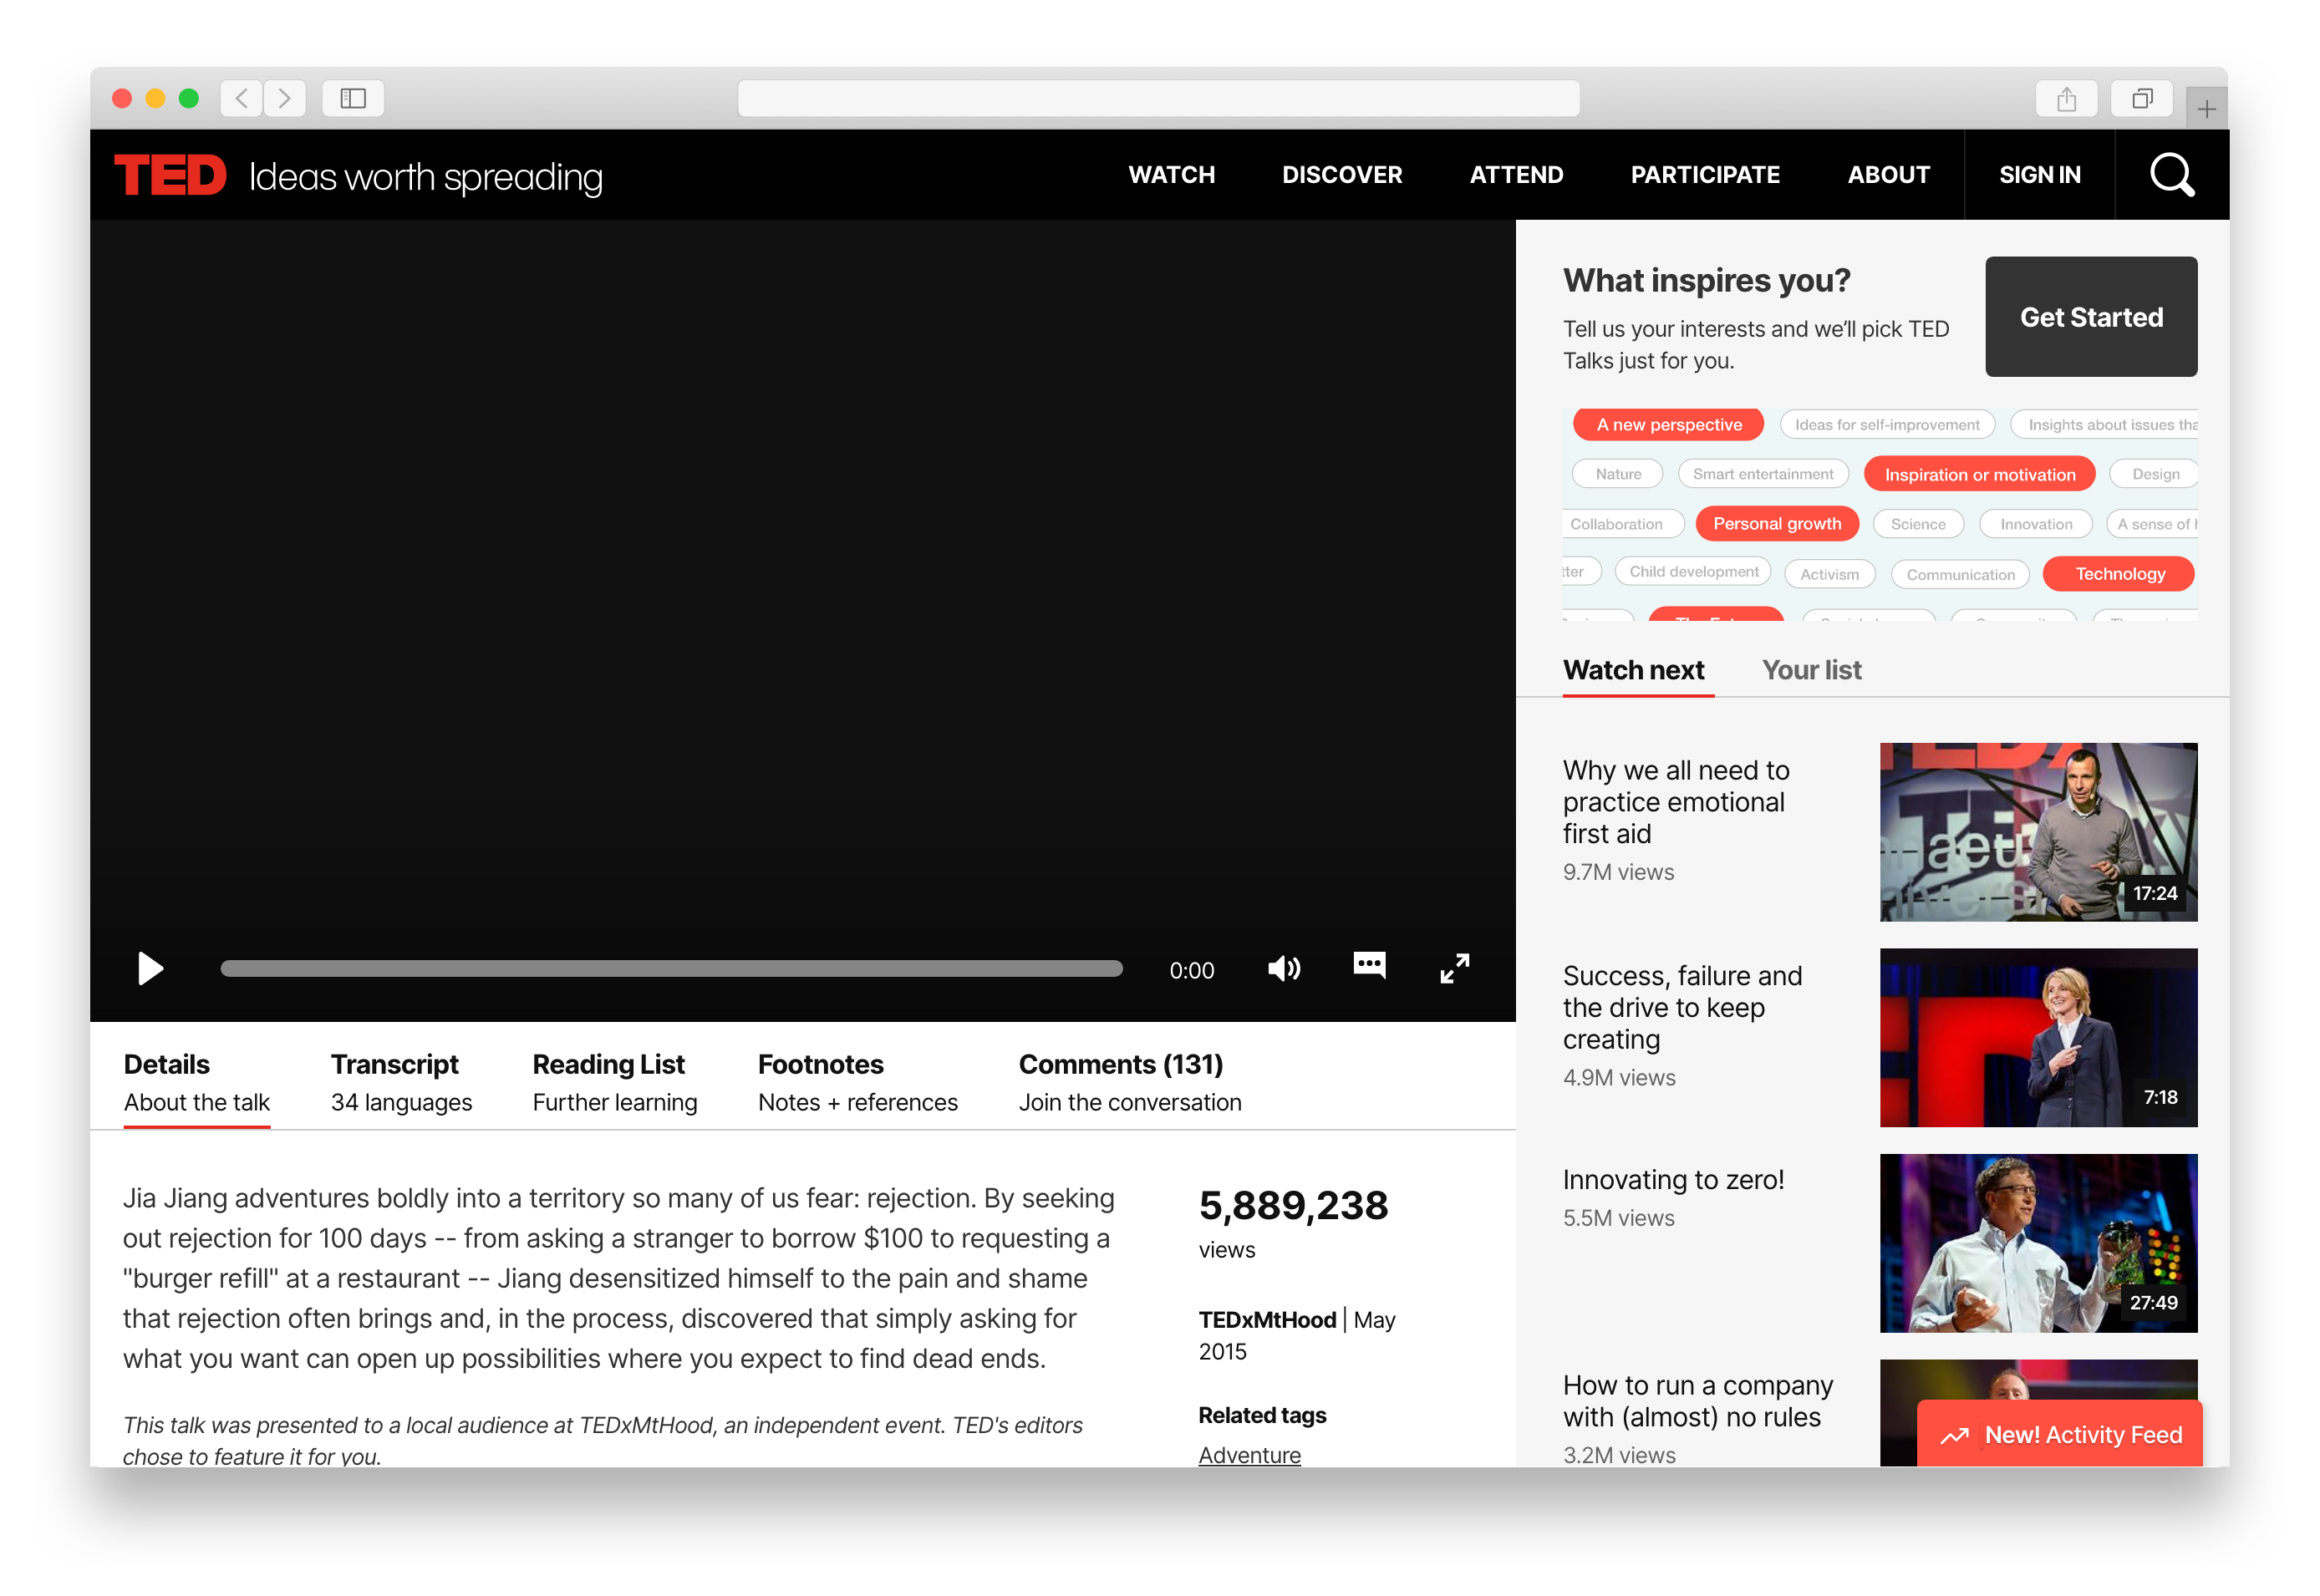Select the Collaboration interest tag
This screenshot has width=2320, height=1596.
[1623, 524]
